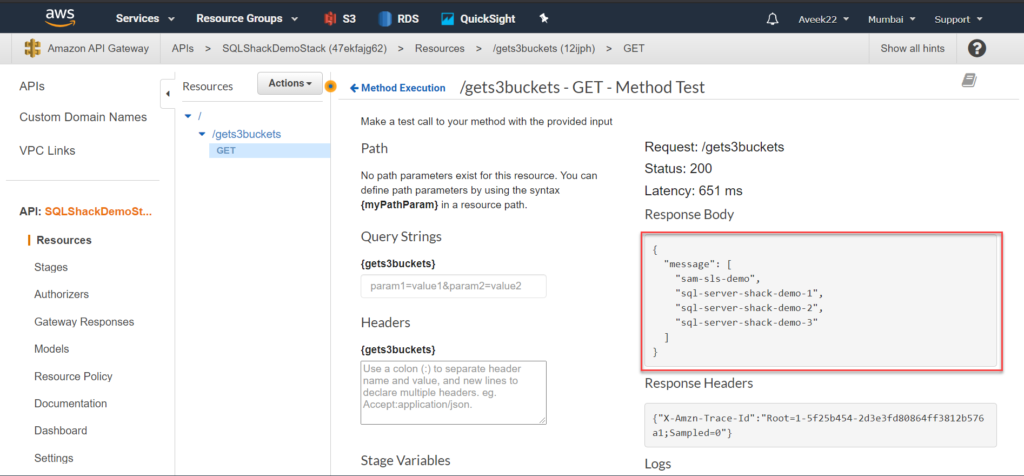The image size is (1024, 476).
Task: Click /gets3buckets (12ijph) breadcrumb
Action: point(543,48)
